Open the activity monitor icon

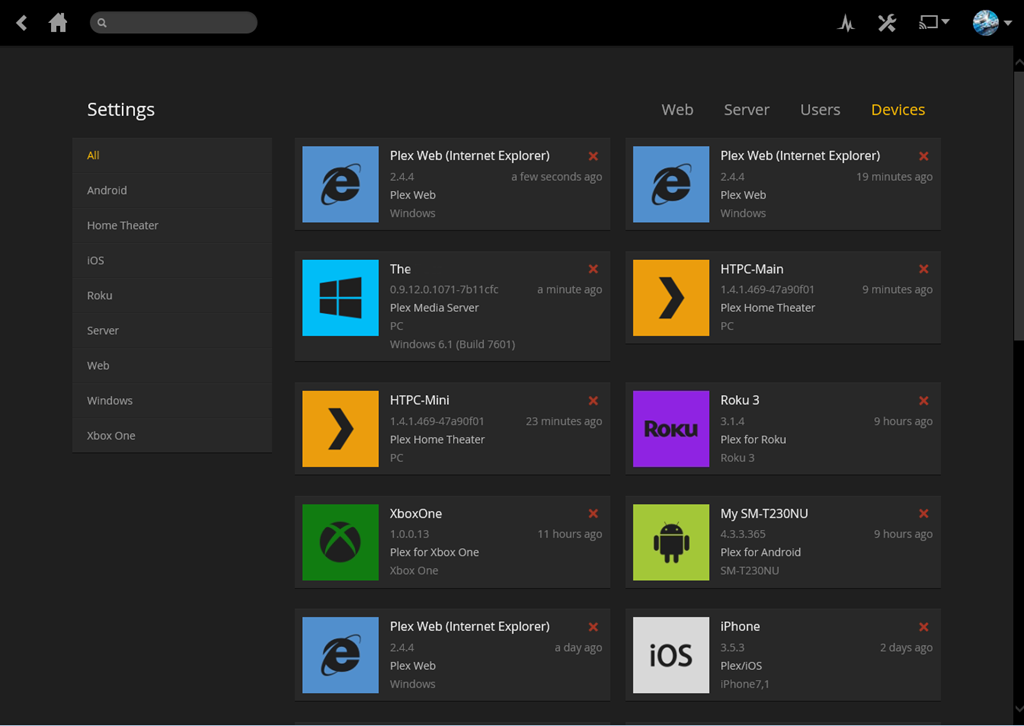(846, 23)
